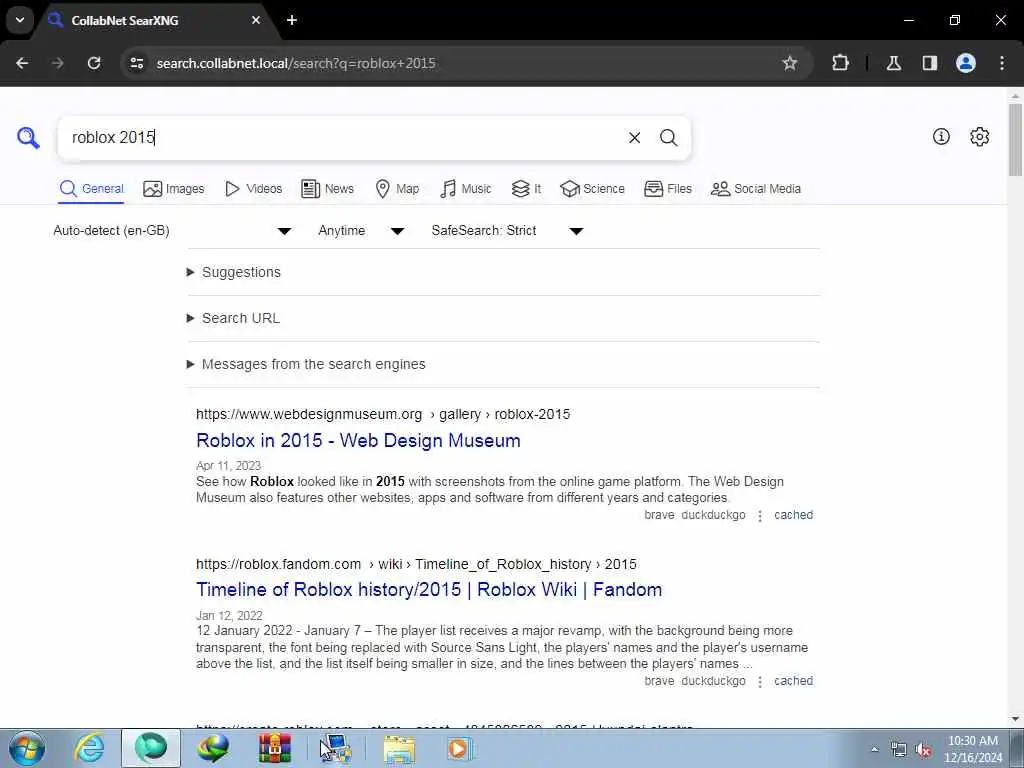Click the roblox.fandom.com result URL
The image size is (1024, 768).
click(416, 564)
